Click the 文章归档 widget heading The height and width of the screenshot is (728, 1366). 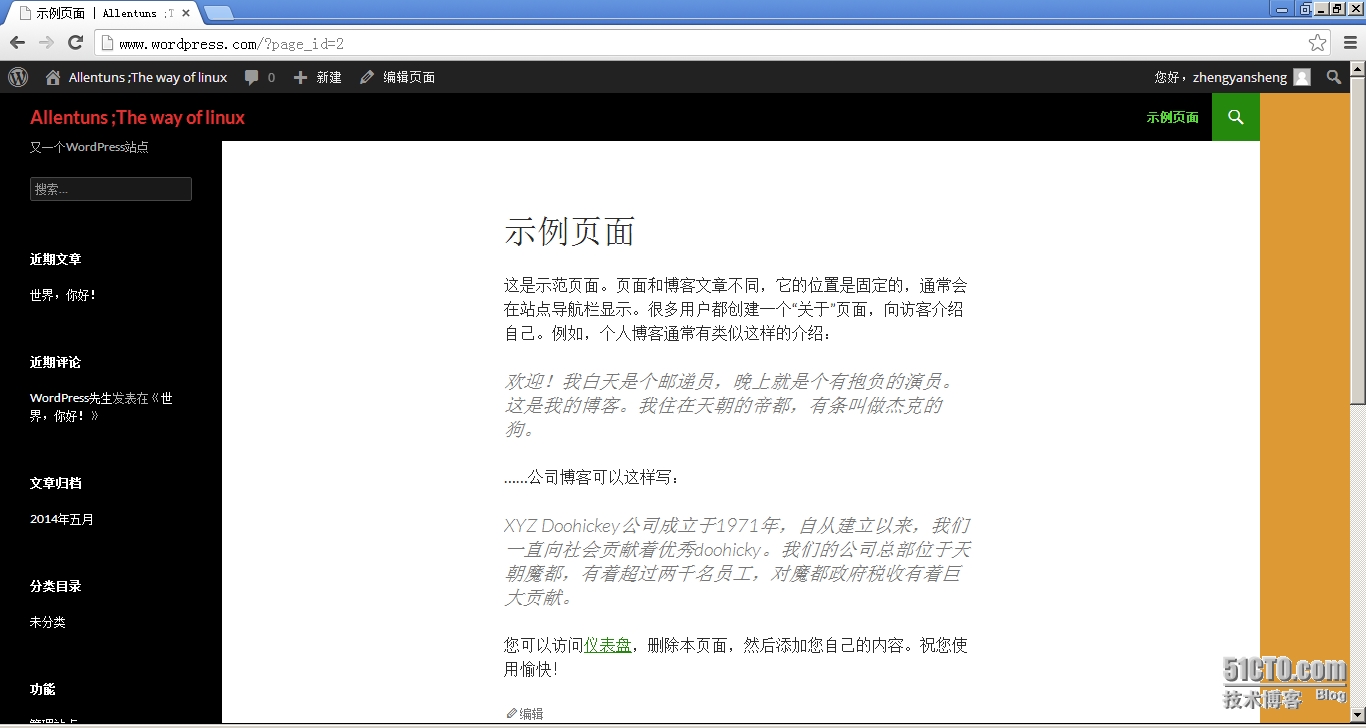[56, 483]
